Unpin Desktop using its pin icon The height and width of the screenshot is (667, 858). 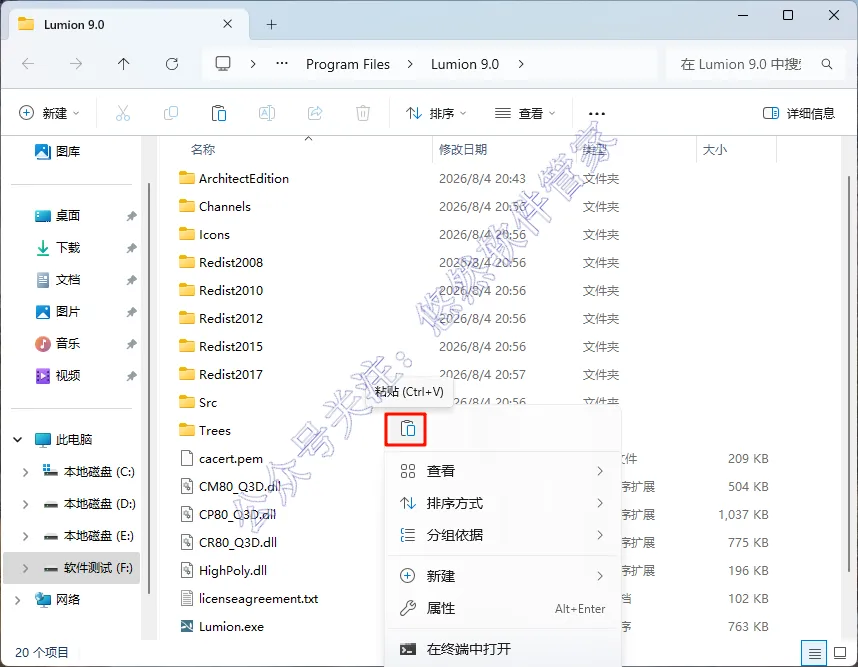click(x=131, y=216)
